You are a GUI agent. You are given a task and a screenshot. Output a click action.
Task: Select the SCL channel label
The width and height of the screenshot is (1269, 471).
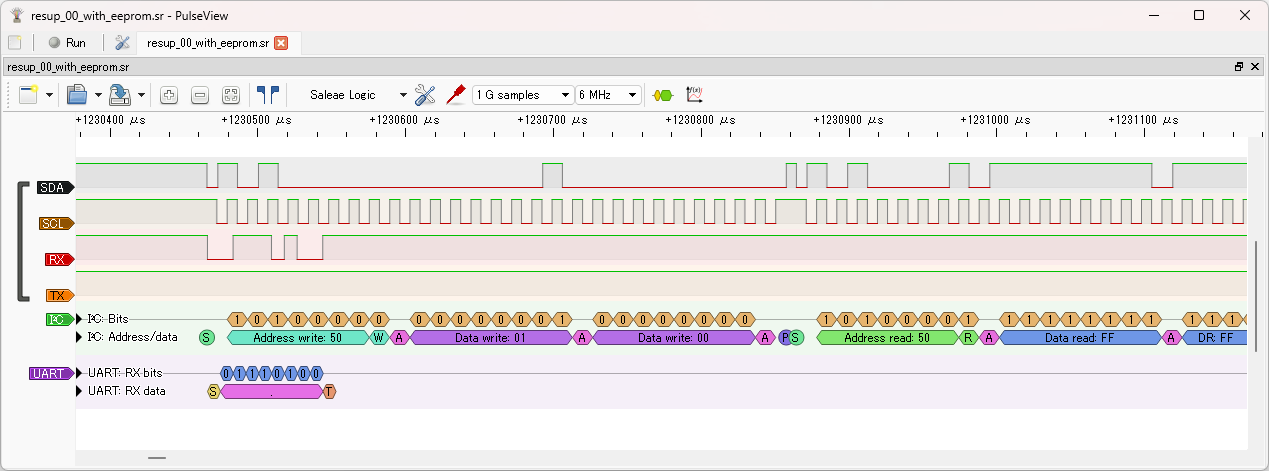point(56,223)
